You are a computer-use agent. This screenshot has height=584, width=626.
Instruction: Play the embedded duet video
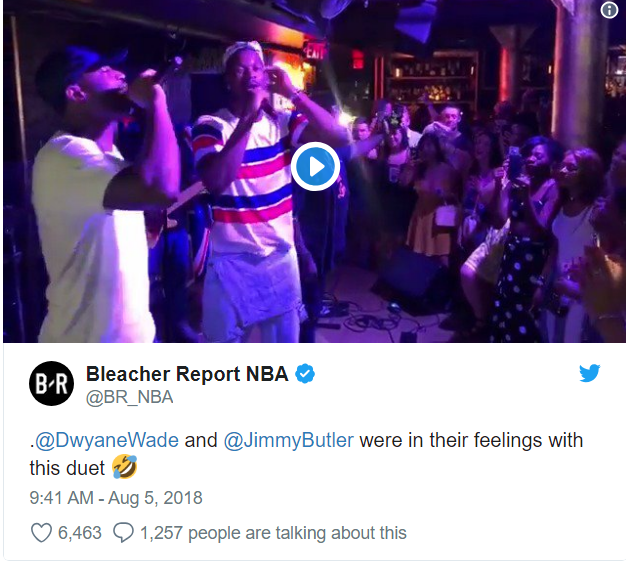click(315, 166)
